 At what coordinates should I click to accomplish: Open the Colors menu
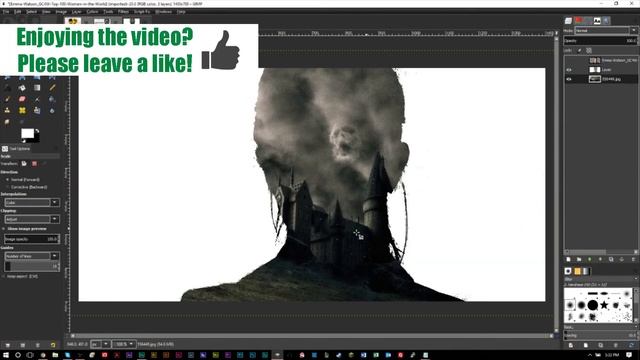[x=92, y=12]
